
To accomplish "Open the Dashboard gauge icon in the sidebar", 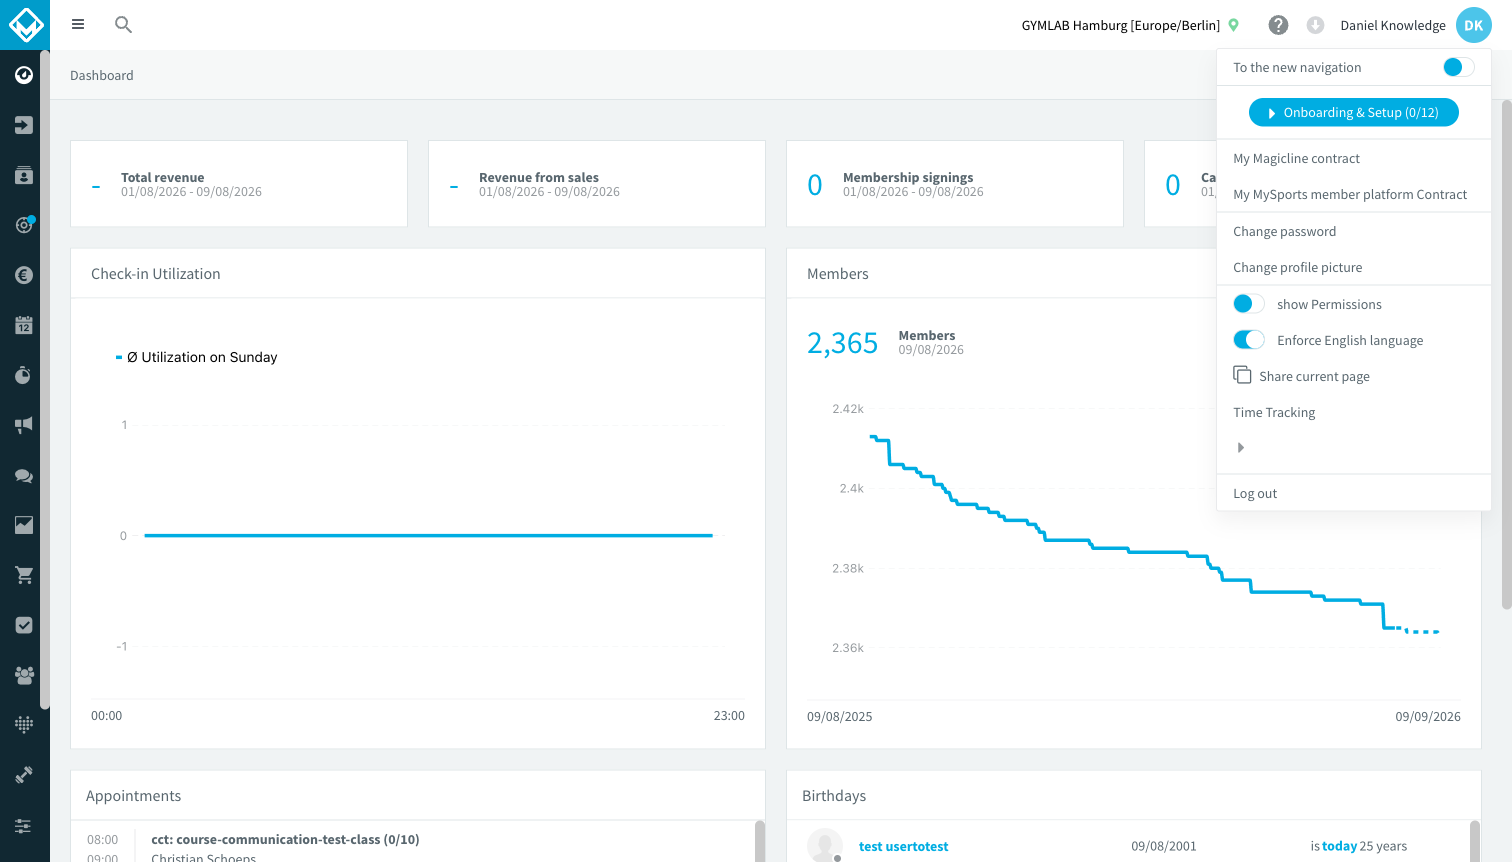I will click(24, 75).
